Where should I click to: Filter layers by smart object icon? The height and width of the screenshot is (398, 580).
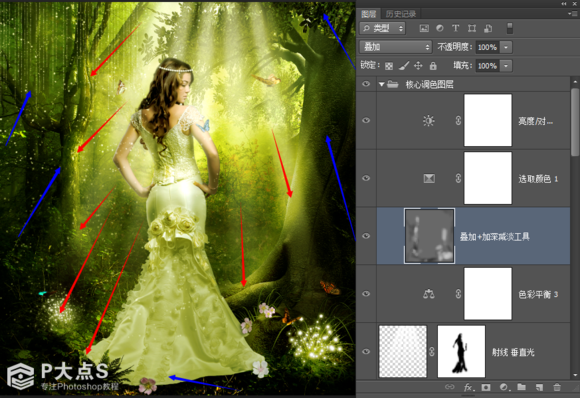(x=488, y=28)
